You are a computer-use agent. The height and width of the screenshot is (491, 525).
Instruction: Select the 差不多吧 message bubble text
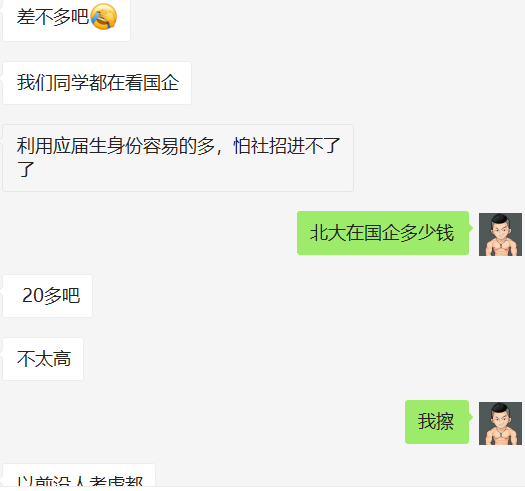[53, 17]
